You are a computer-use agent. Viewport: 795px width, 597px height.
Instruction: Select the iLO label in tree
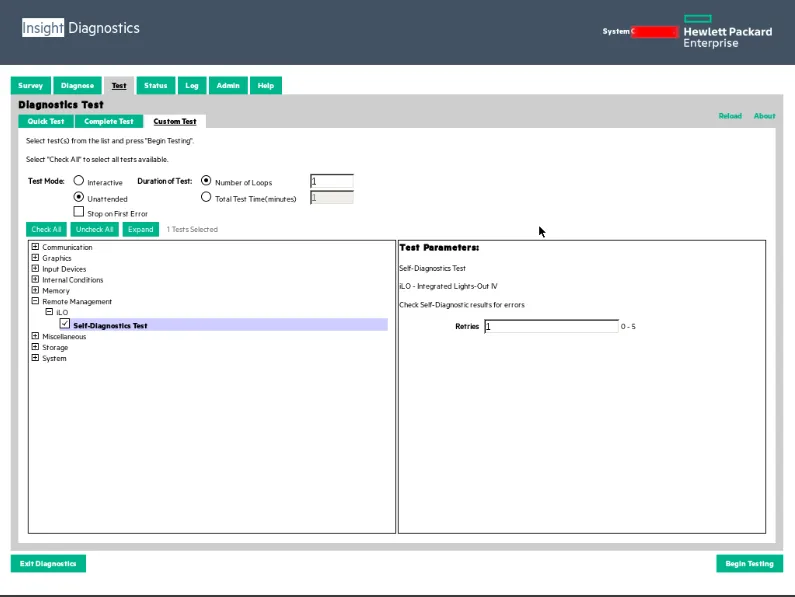[x=62, y=312]
